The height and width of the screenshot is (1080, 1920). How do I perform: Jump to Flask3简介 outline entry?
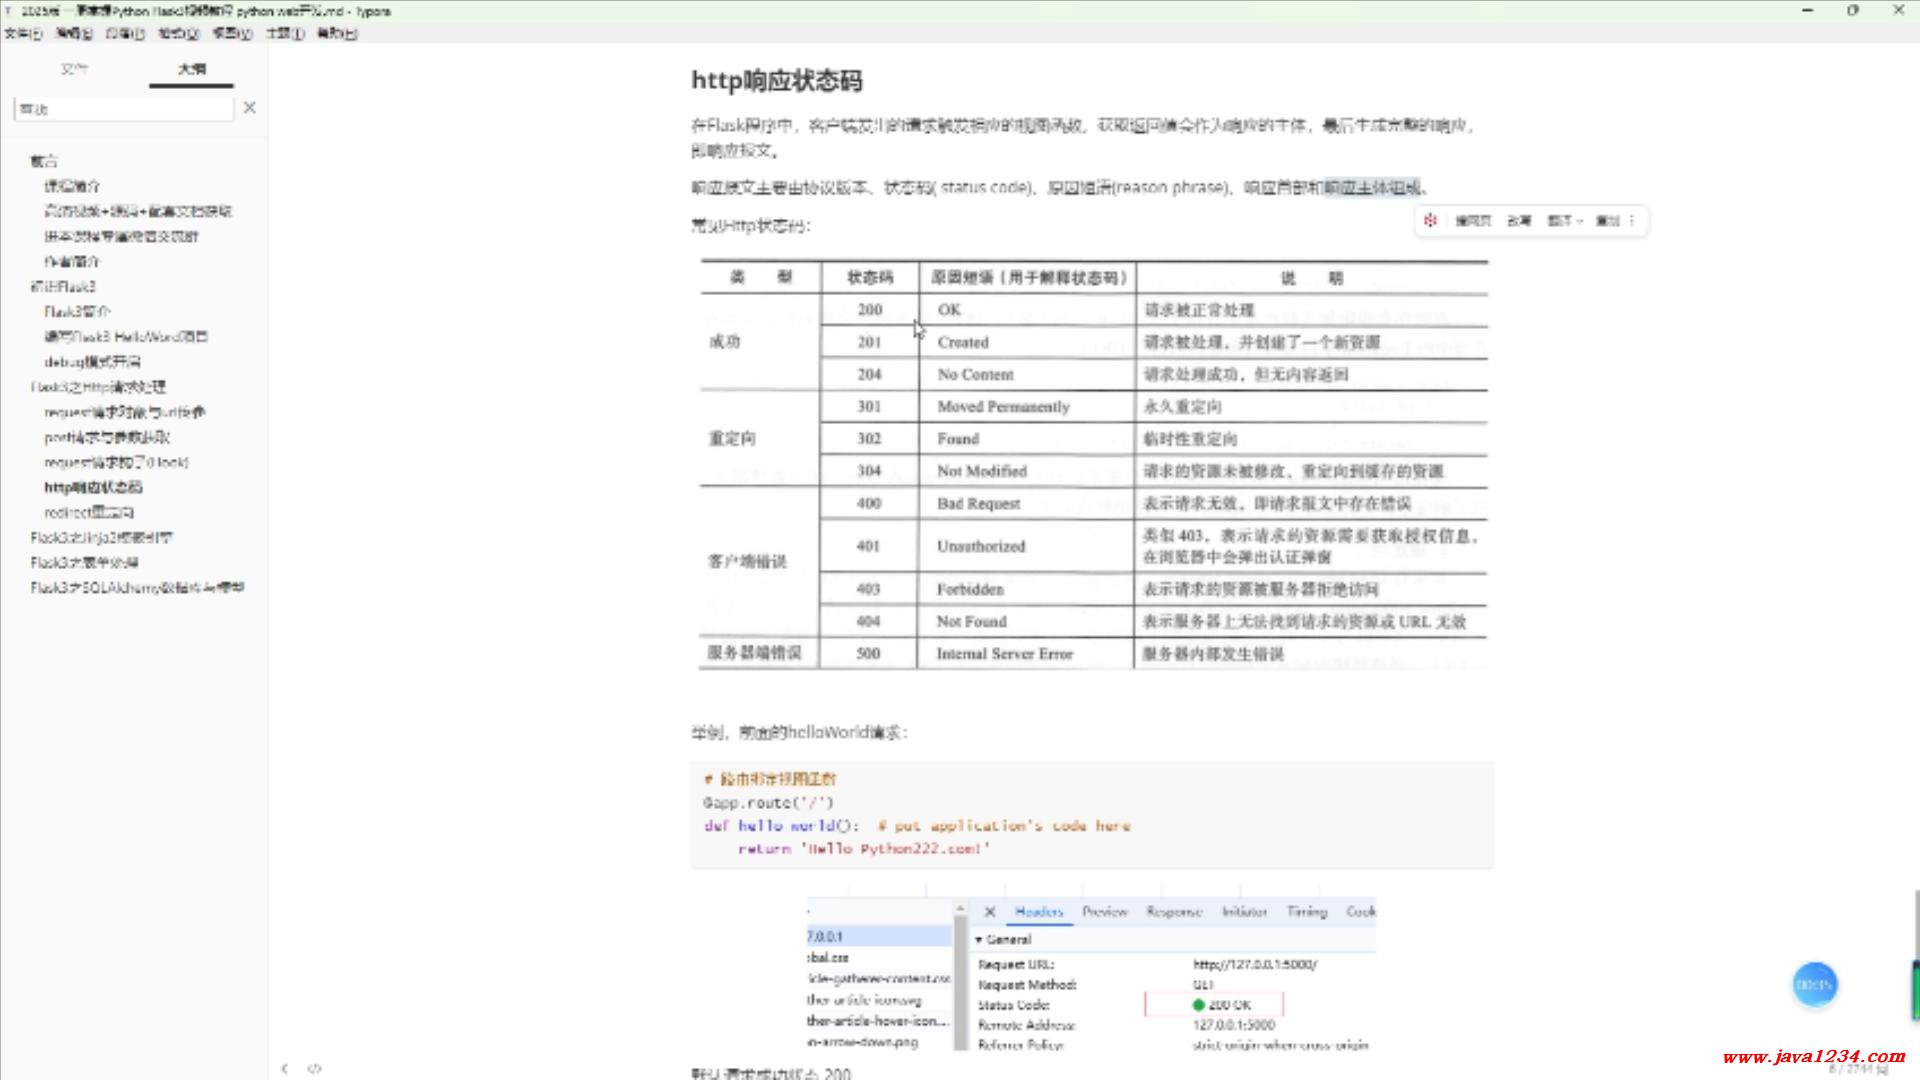tap(78, 311)
